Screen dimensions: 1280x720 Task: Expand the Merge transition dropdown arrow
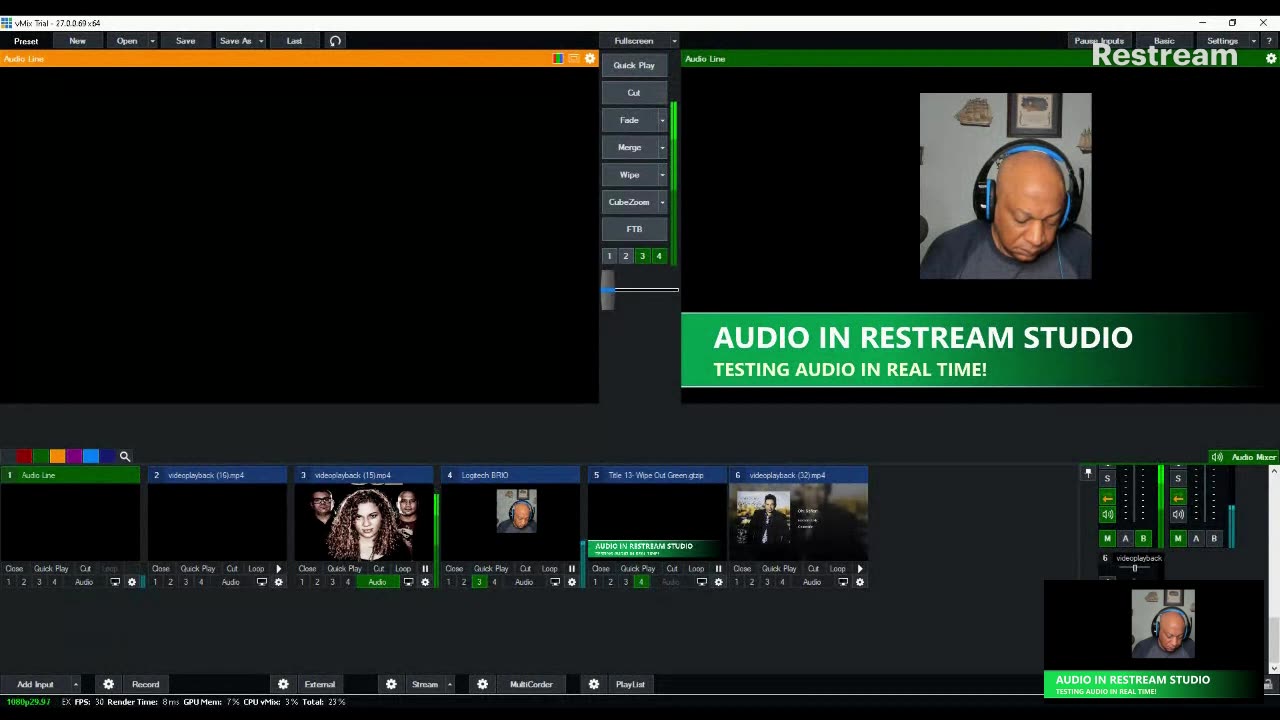coord(662,147)
